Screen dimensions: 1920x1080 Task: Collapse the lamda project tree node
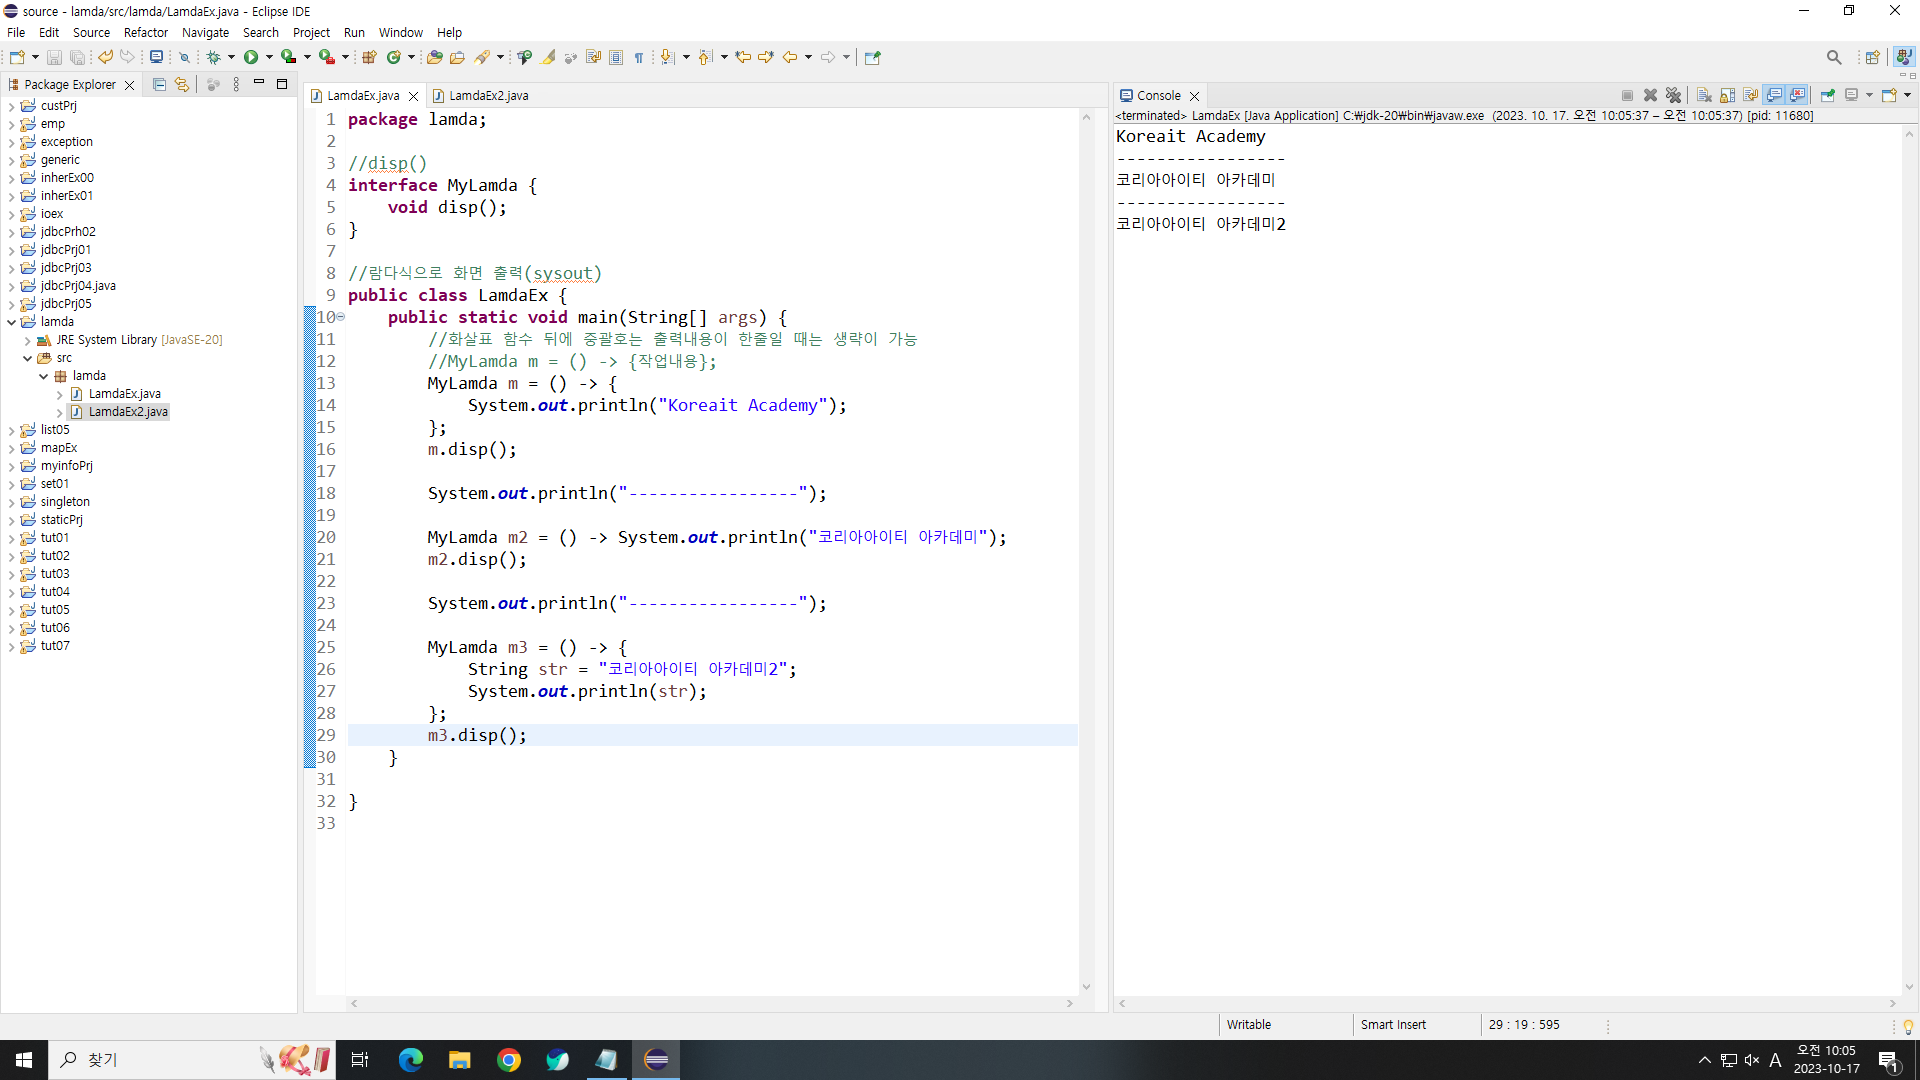[11, 322]
